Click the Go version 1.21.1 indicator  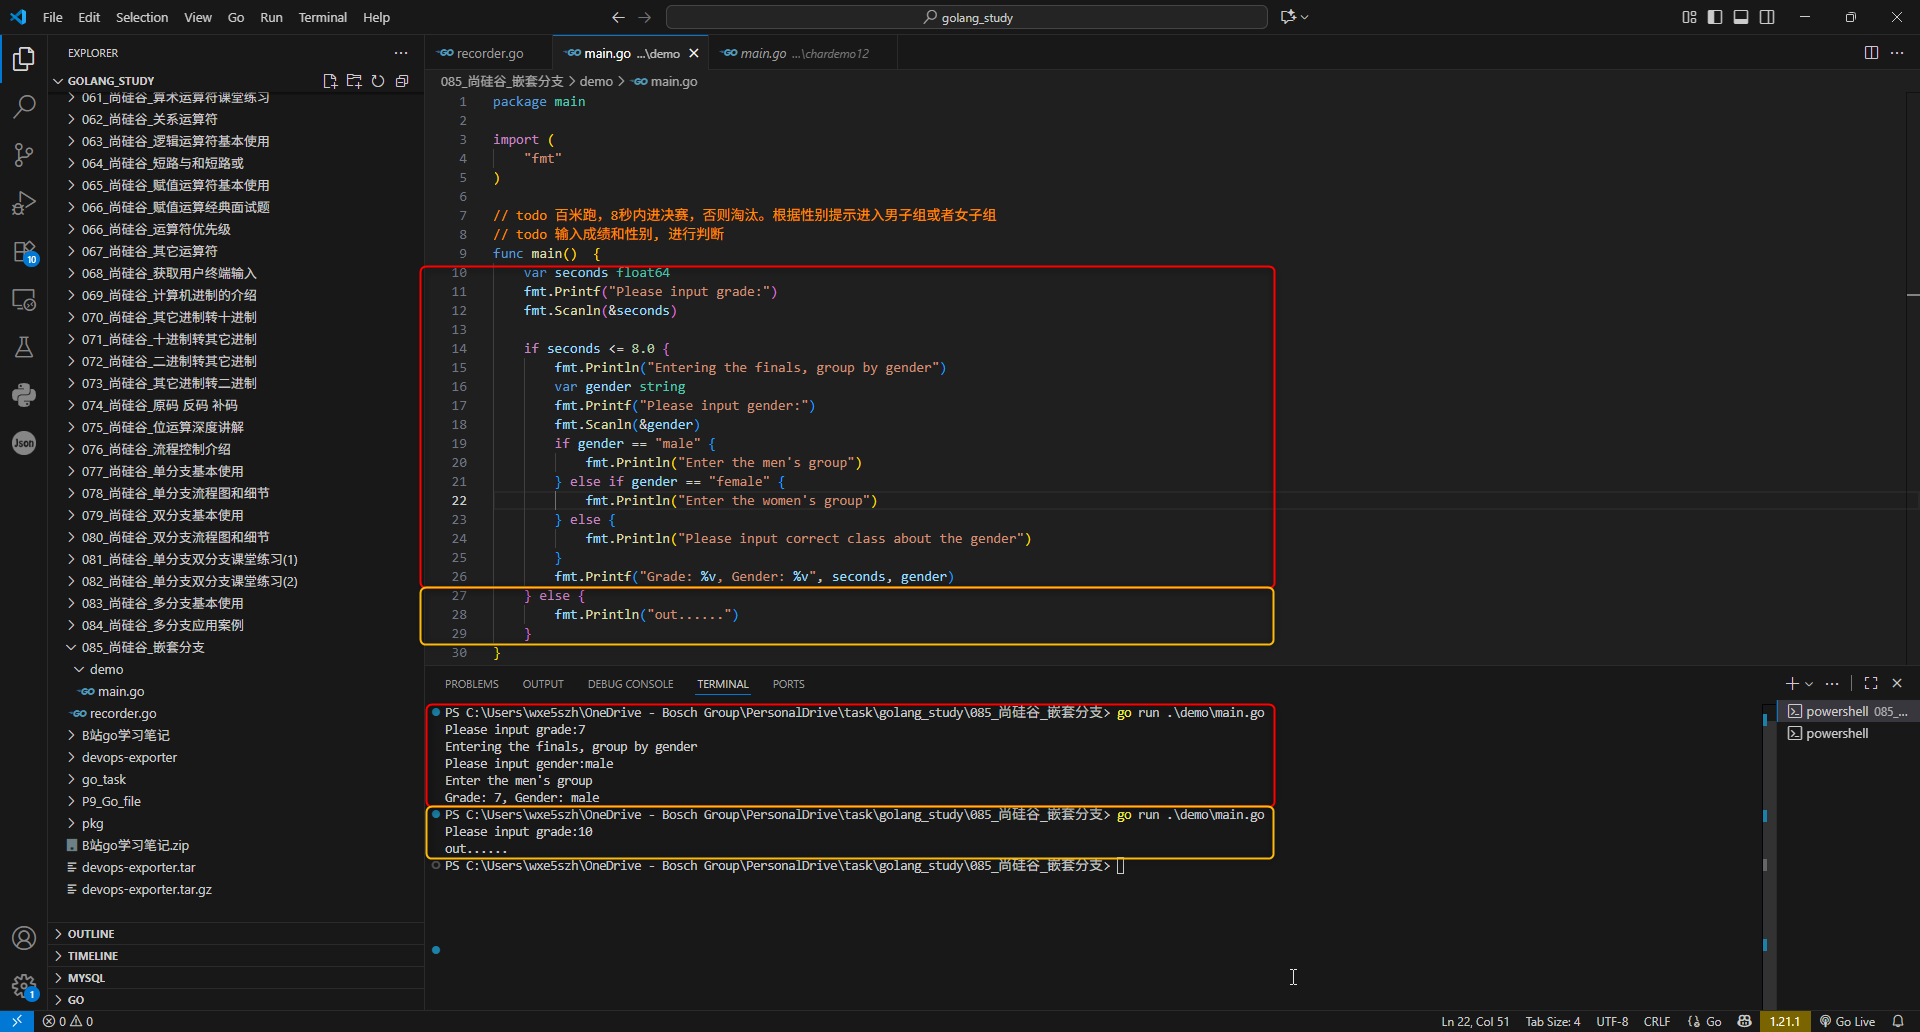tap(1785, 1021)
